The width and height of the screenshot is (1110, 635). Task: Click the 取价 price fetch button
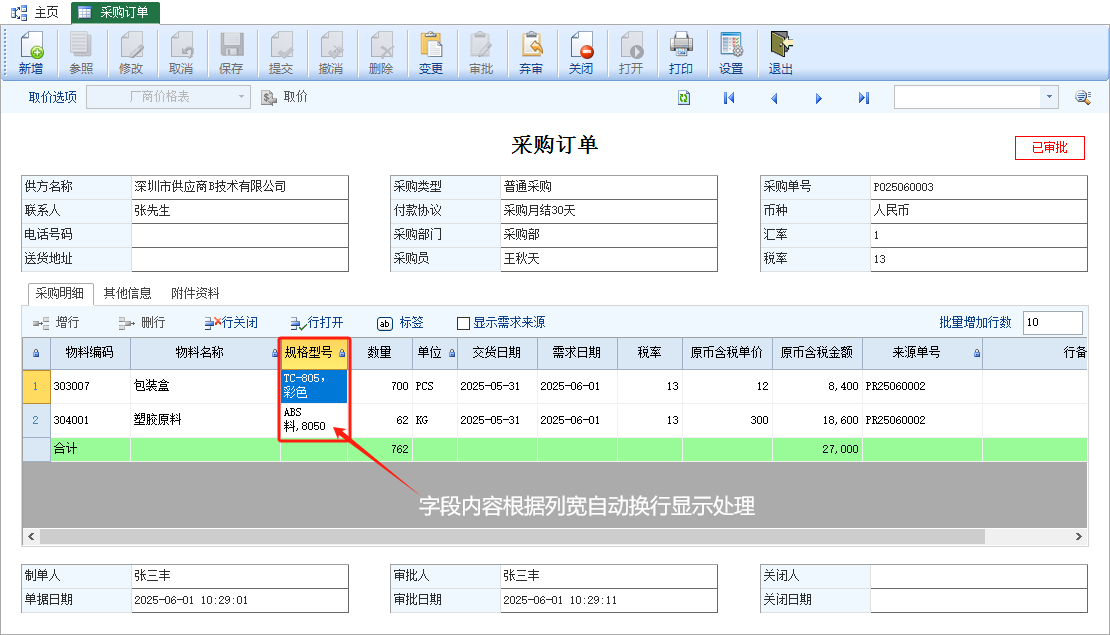285,97
